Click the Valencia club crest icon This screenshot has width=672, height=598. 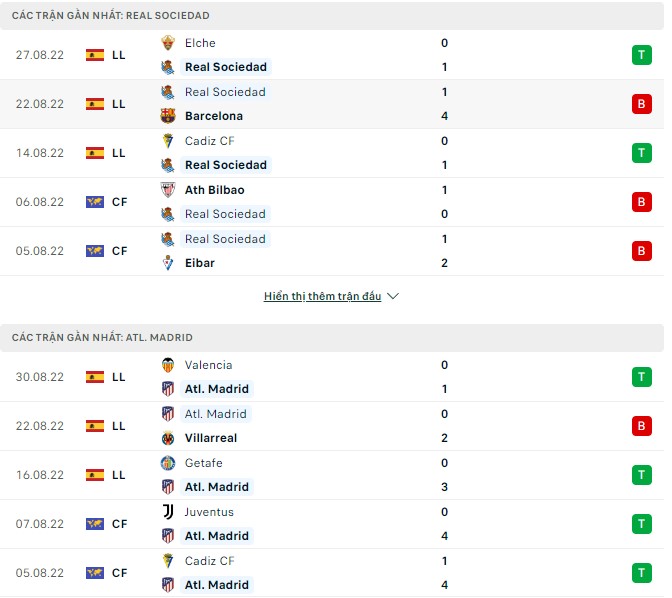(x=168, y=365)
